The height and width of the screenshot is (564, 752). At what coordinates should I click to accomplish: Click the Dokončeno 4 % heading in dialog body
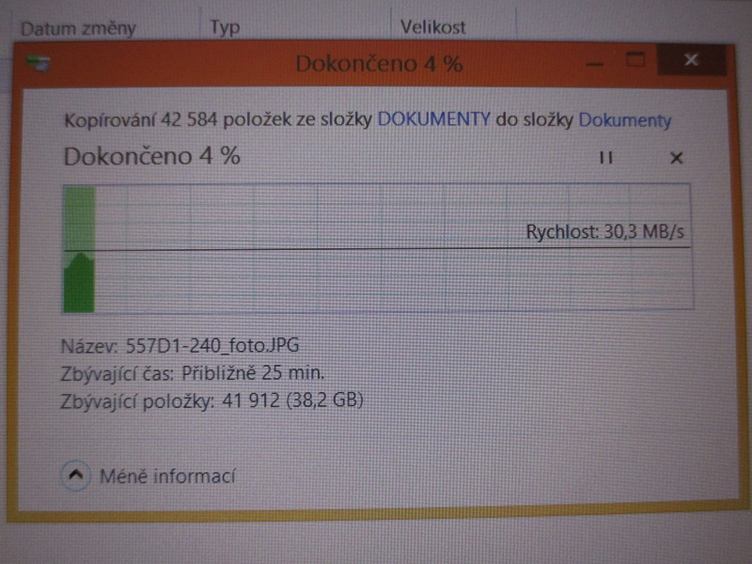(152, 156)
